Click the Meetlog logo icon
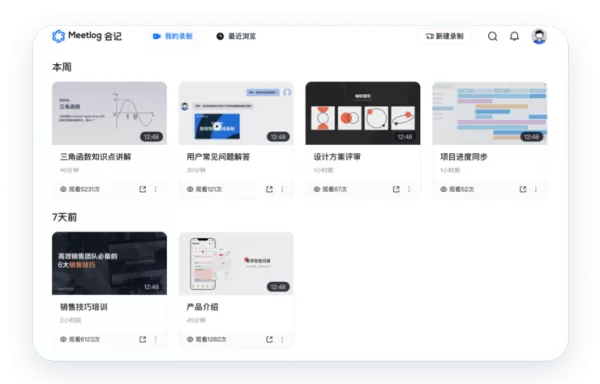The height and width of the screenshot is (384, 600). pyautogui.click(x=59, y=36)
